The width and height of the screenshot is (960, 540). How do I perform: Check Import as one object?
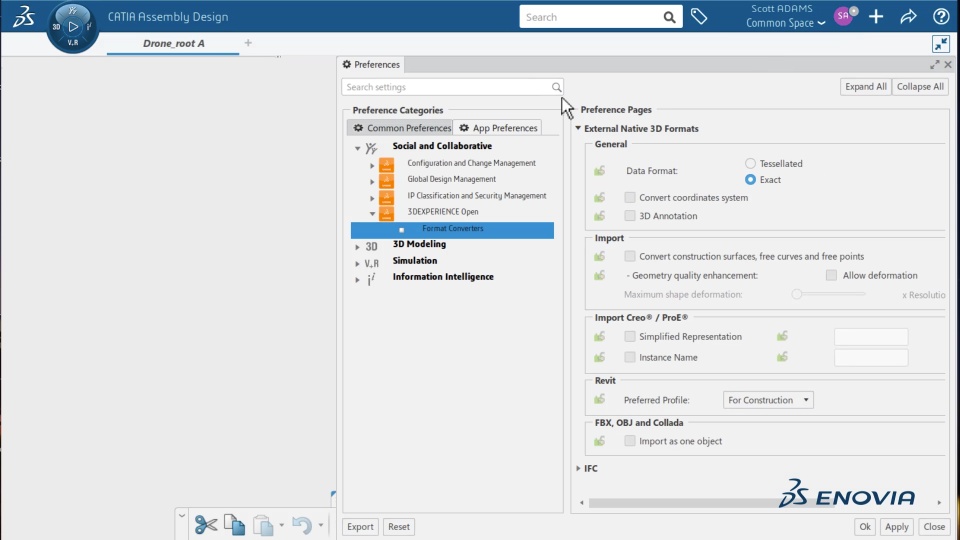(x=629, y=441)
